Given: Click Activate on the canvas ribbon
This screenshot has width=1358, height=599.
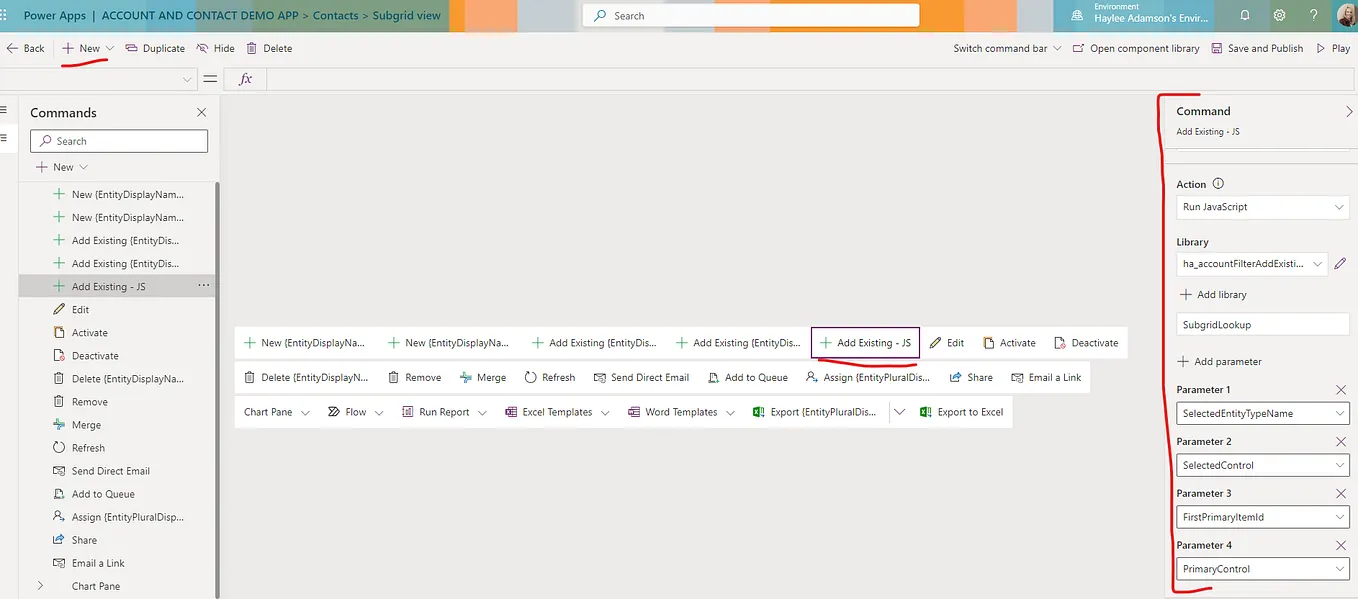Looking at the screenshot, I should click(1009, 343).
